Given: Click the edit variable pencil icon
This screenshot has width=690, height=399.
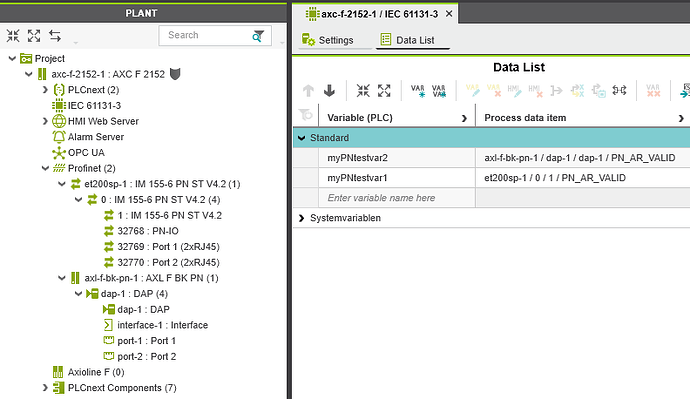Looking at the screenshot, I should click(x=473, y=91).
